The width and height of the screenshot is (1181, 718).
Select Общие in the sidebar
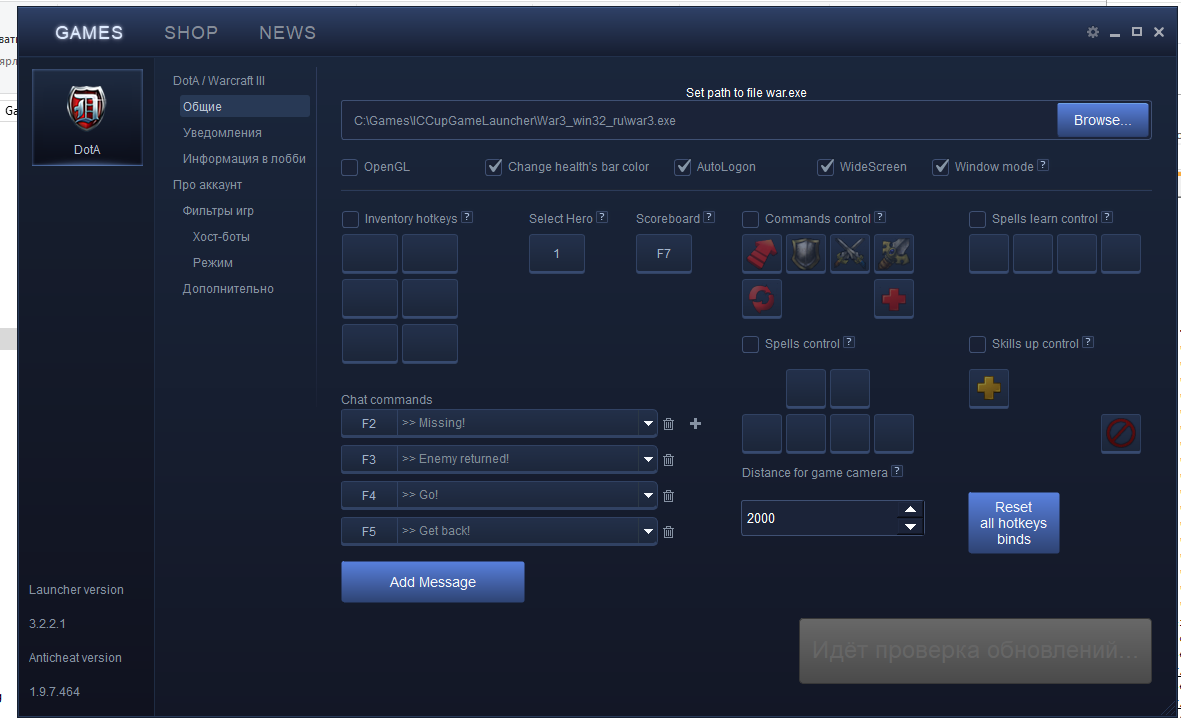tap(244, 106)
